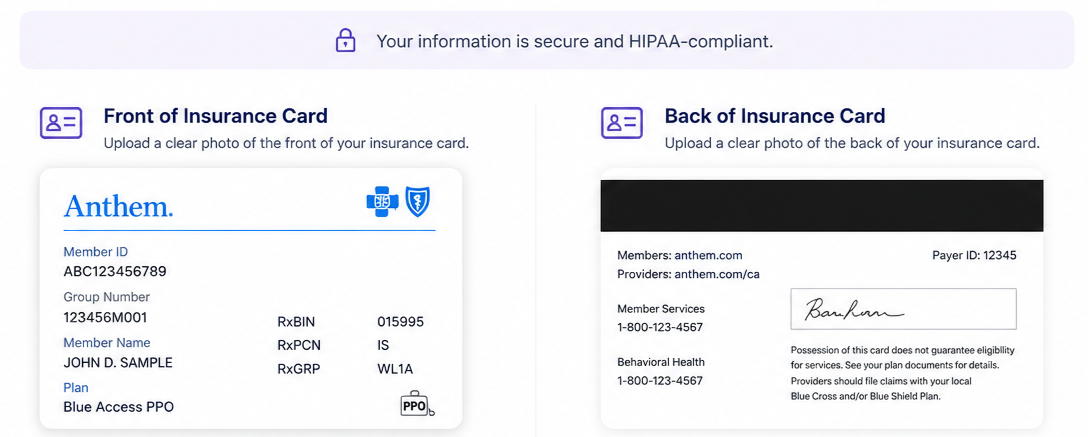This screenshot has height=437, width=1088.
Task: Click the Payer ID: 12345 text
Action: click(974, 255)
